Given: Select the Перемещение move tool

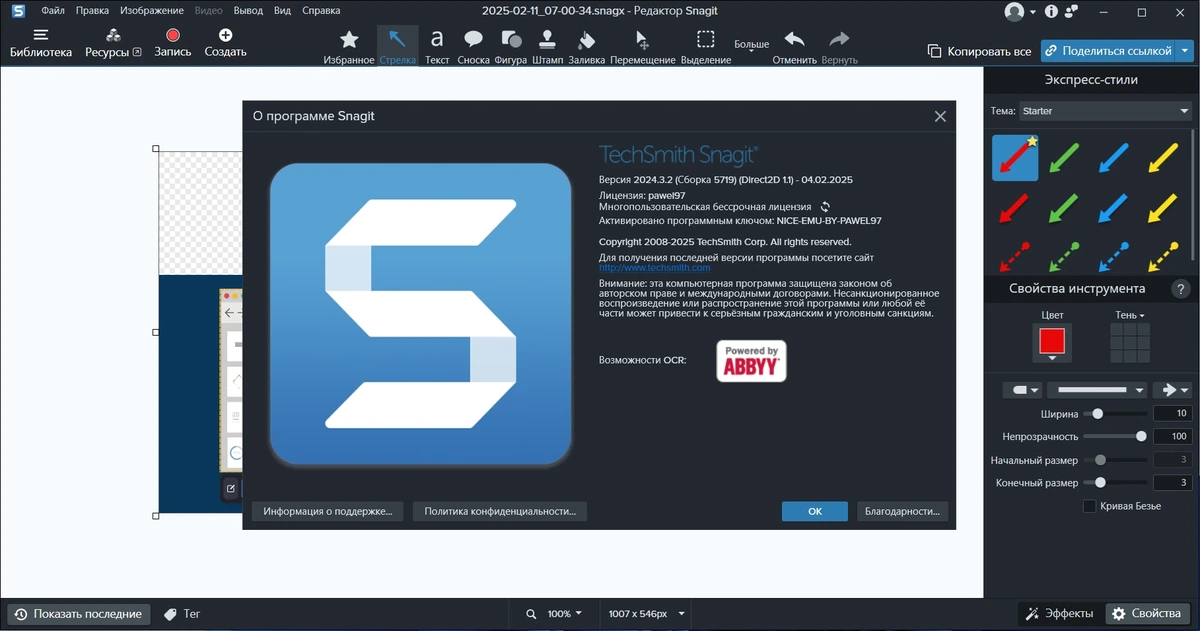Looking at the screenshot, I should (x=643, y=46).
